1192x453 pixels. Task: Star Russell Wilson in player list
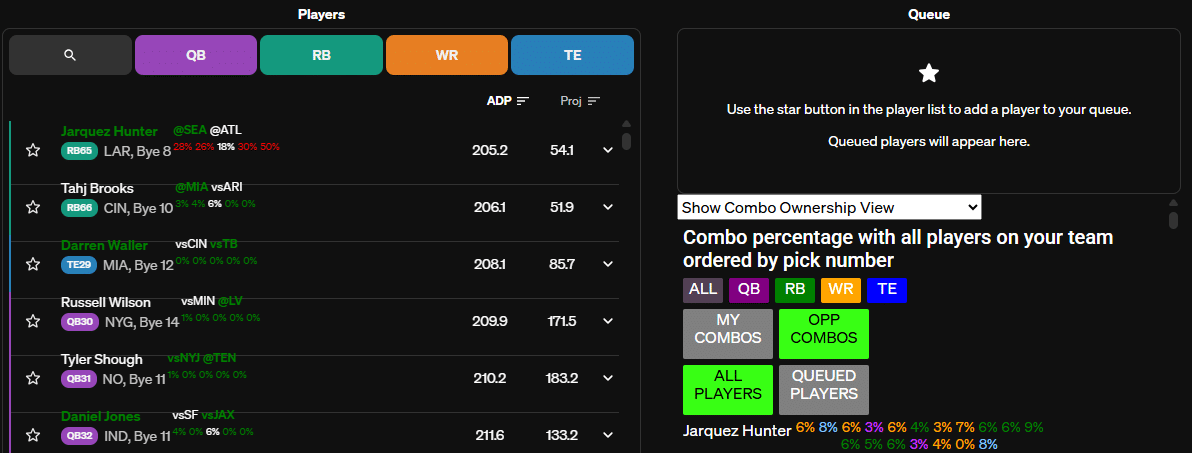pos(33,321)
